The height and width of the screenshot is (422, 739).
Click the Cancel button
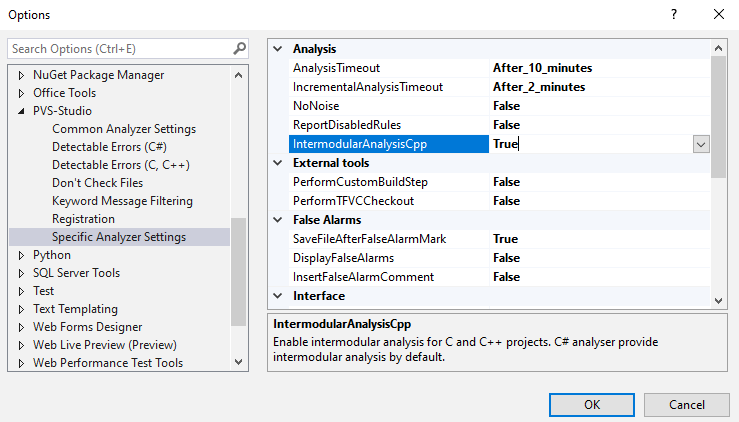click(686, 404)
